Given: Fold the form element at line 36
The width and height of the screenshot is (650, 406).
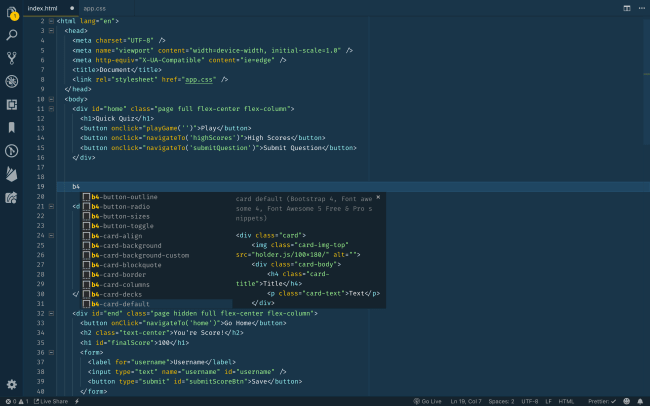Looking at the screenshot, I should click(52, 352).
